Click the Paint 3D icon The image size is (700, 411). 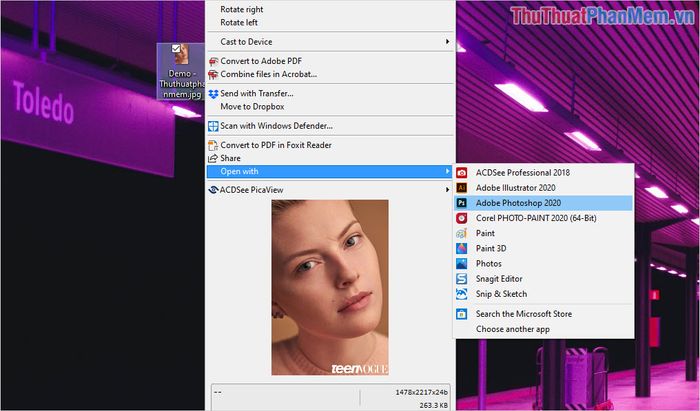click(x=462, y=249)
